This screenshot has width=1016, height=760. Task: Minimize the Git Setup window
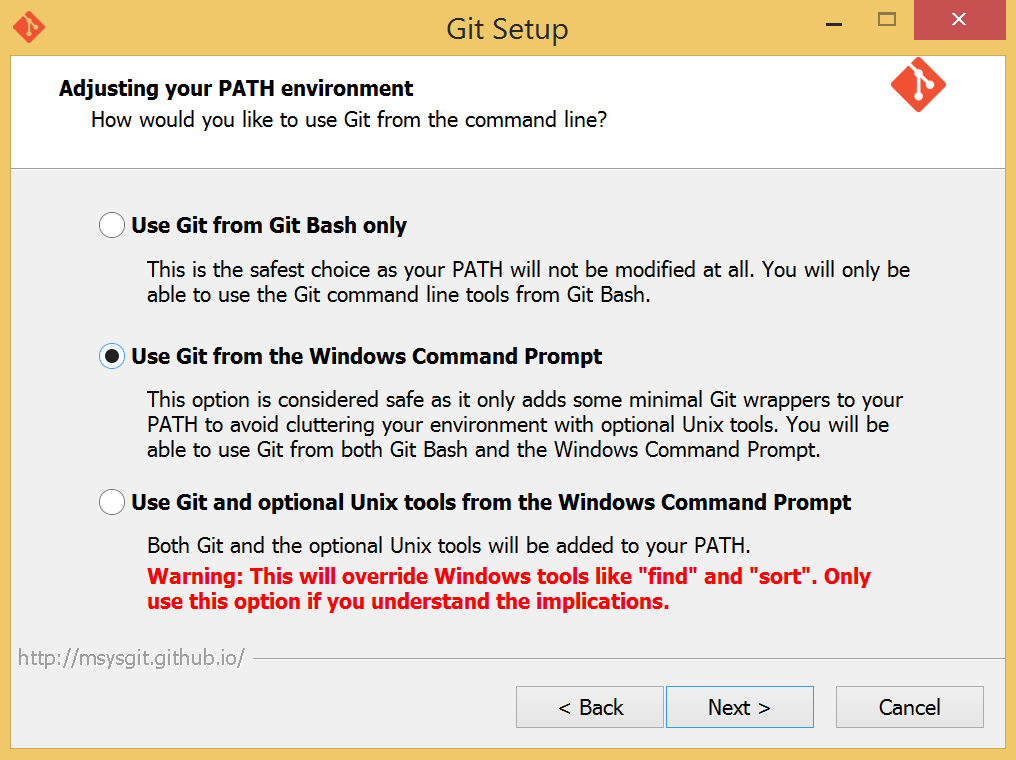point(832,20)
